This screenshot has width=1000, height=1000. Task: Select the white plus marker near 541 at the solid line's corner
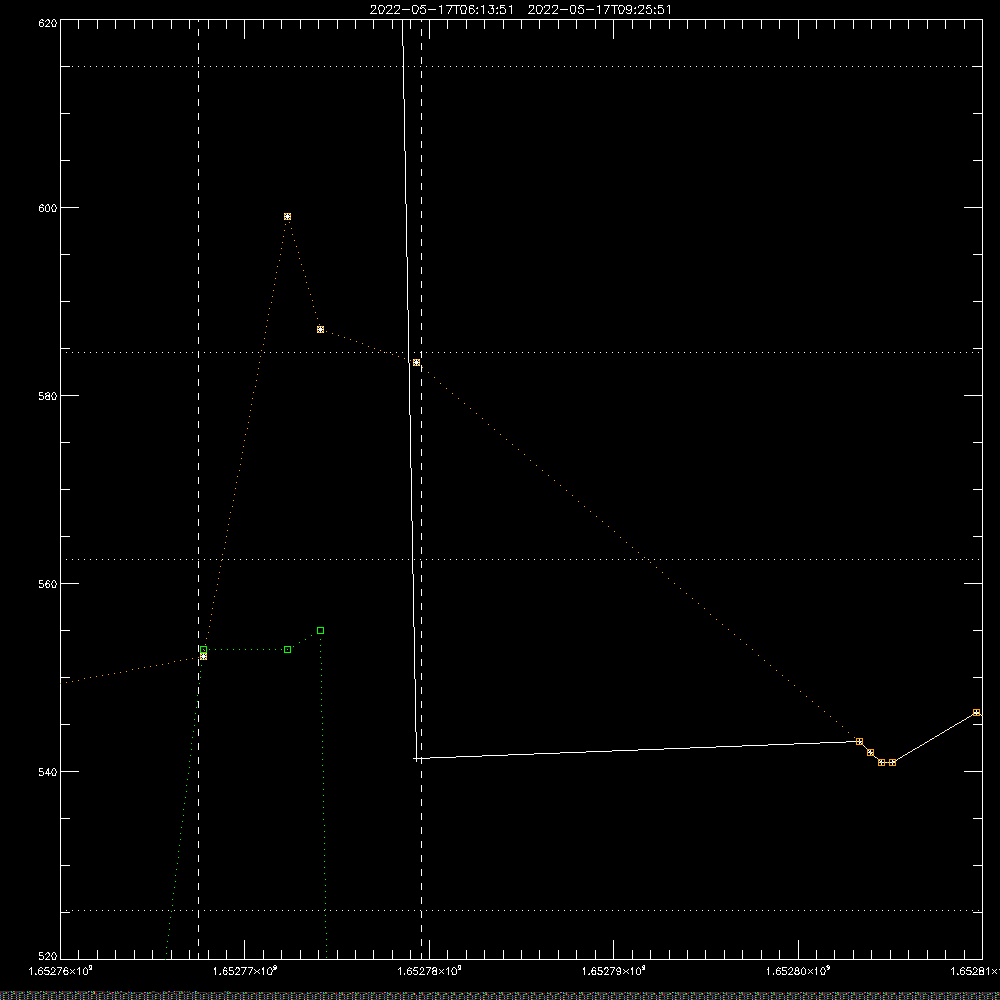(416, 759)
